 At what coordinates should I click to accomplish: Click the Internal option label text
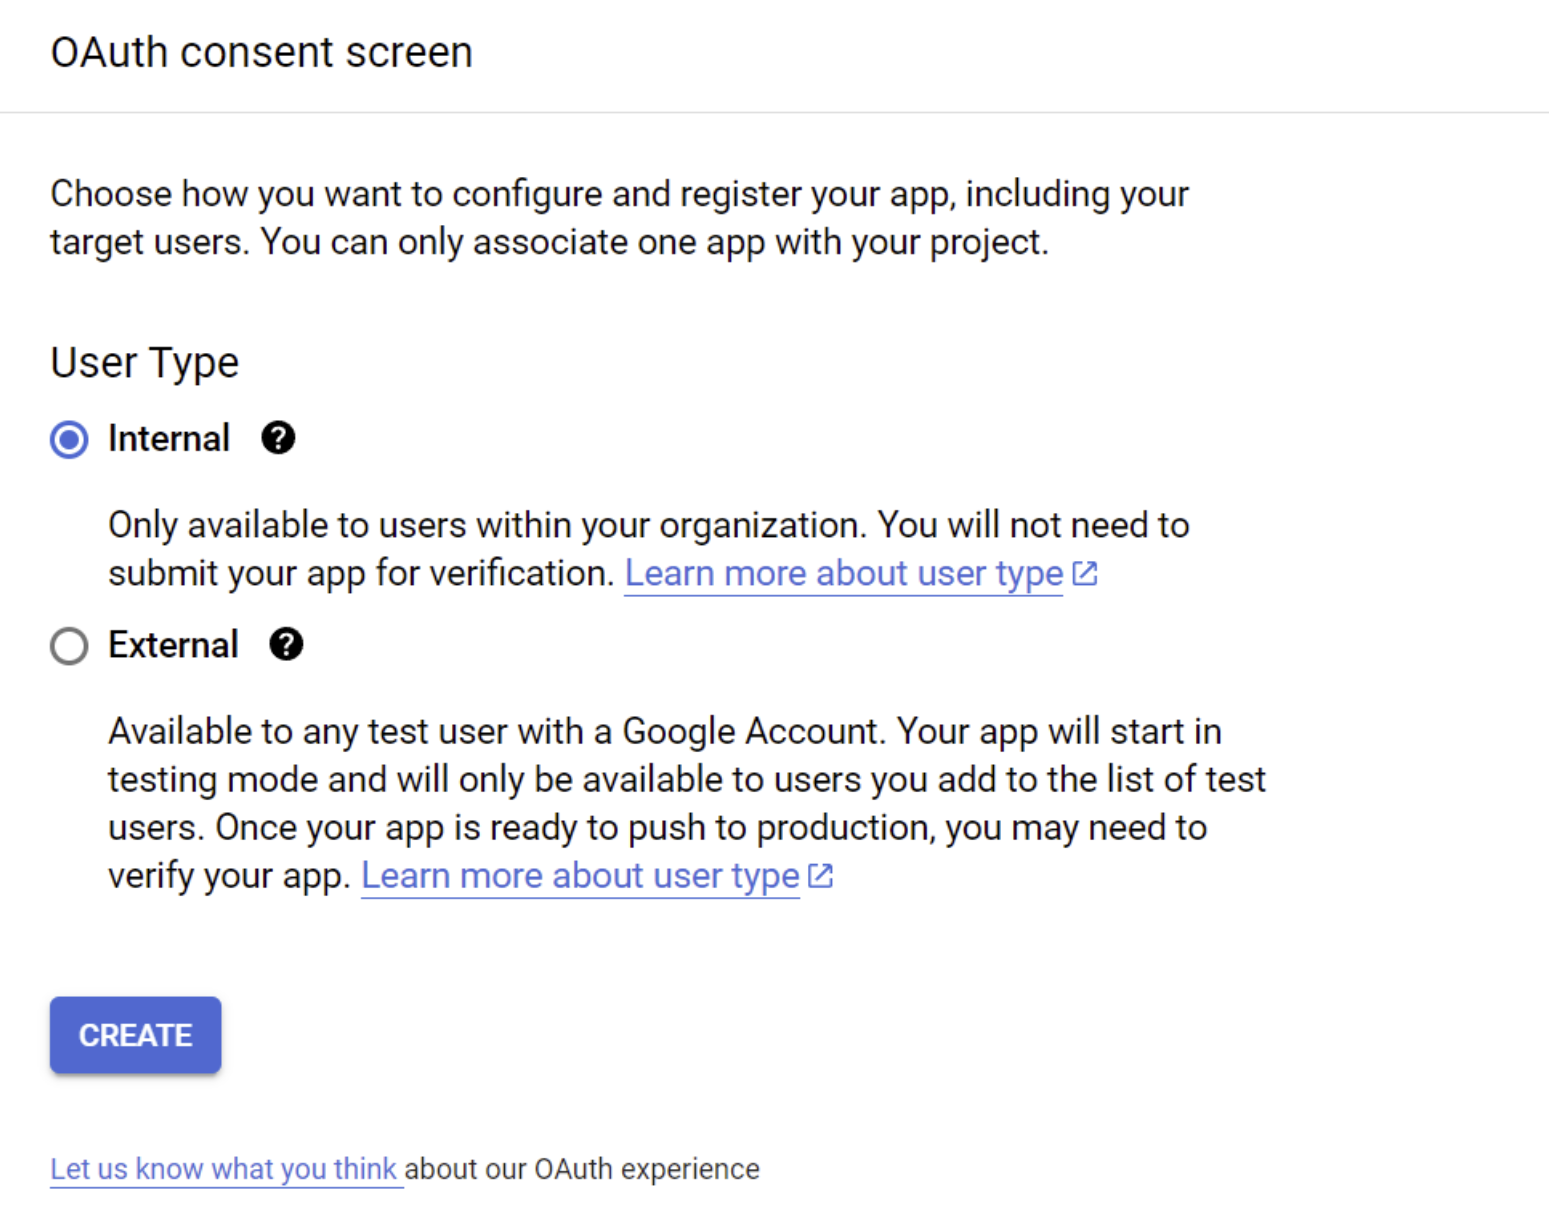(x=169, y=439)
